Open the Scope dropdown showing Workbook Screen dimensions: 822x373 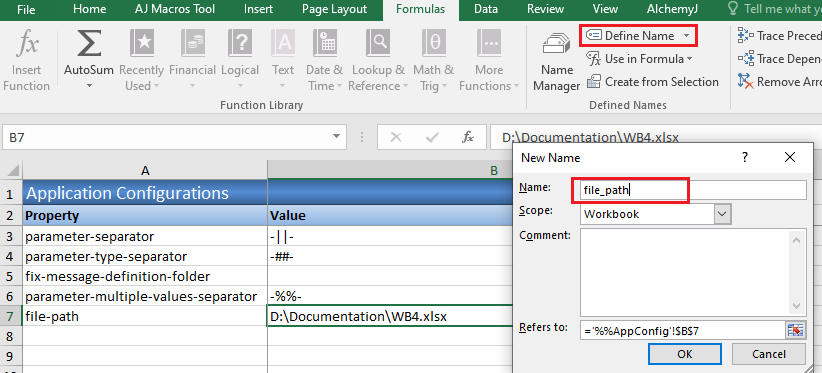(655, 214)
